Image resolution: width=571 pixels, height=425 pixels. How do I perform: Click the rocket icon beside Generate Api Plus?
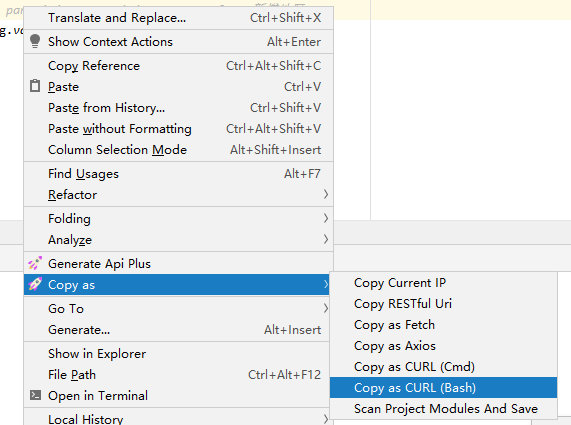[x=35, y=263]
